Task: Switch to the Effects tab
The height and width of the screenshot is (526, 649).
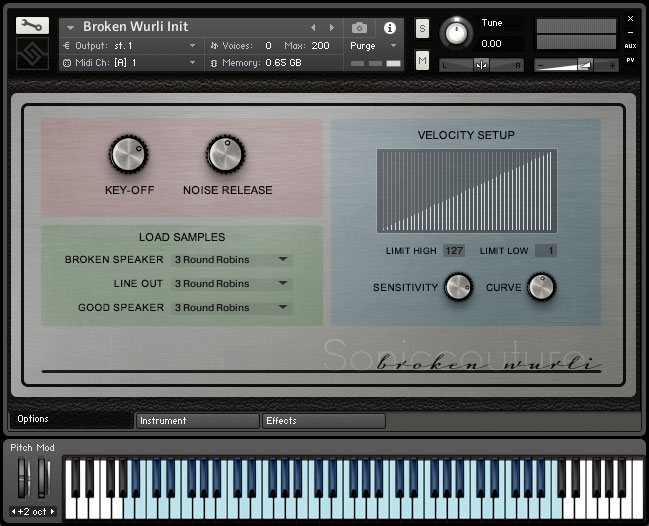Action: click(324, 421)
